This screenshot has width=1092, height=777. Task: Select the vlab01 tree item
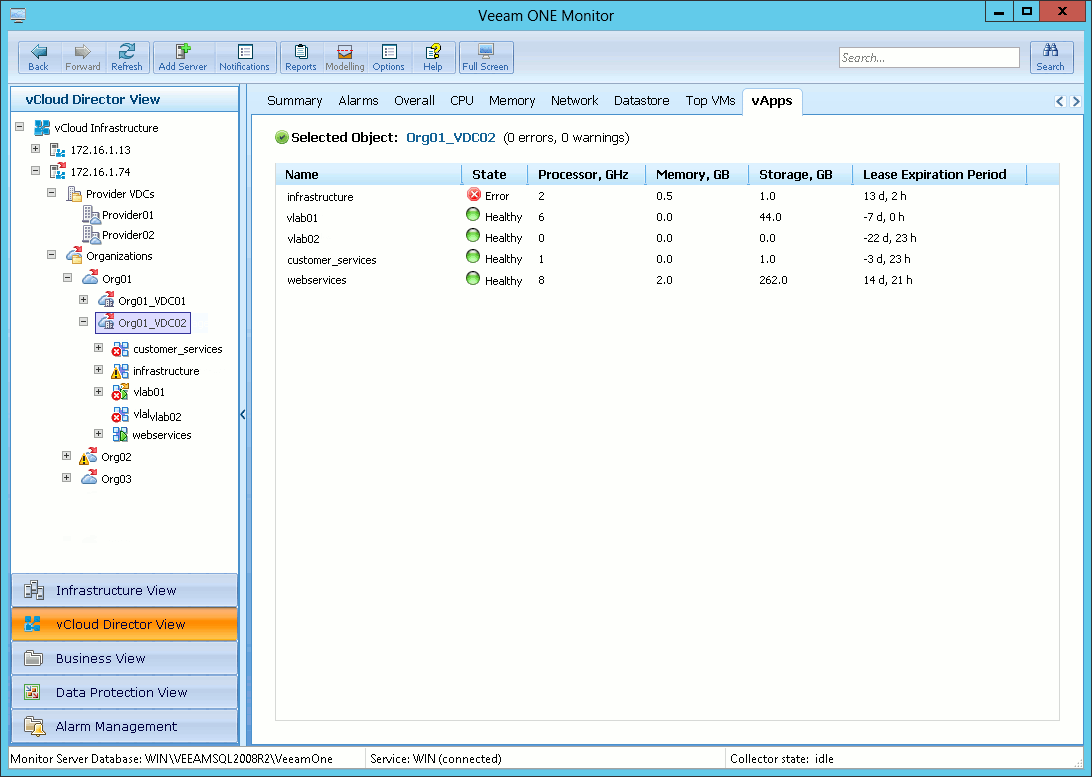[x=149, y=392]
